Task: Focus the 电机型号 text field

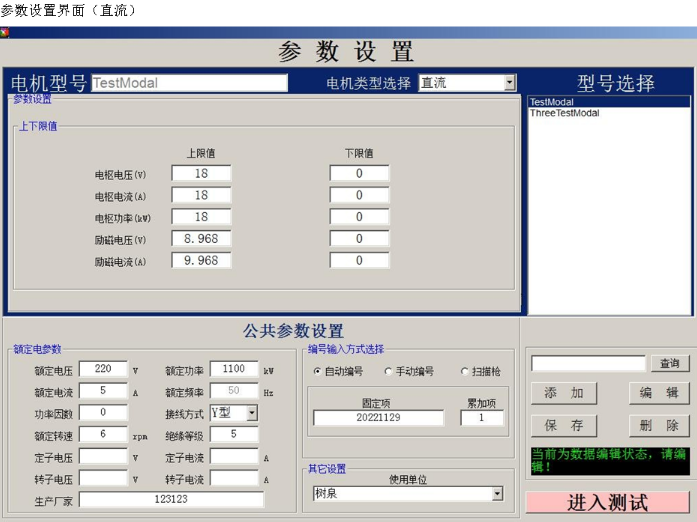Action: pyautogui.click(x=189, y=83)
